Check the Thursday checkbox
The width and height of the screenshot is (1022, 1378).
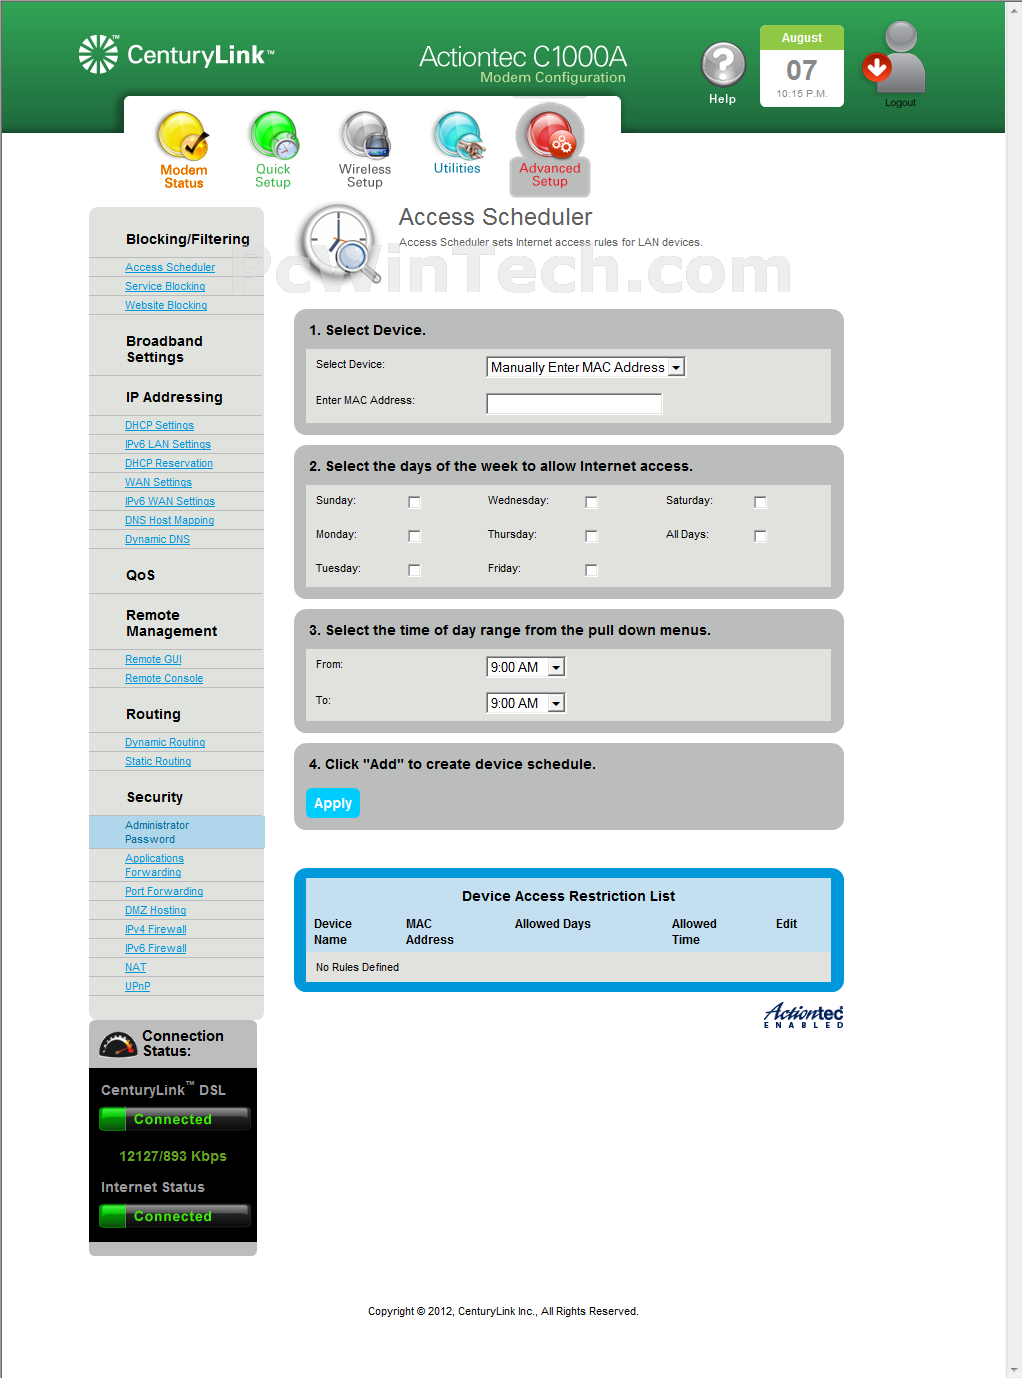[x=591, y=536]
